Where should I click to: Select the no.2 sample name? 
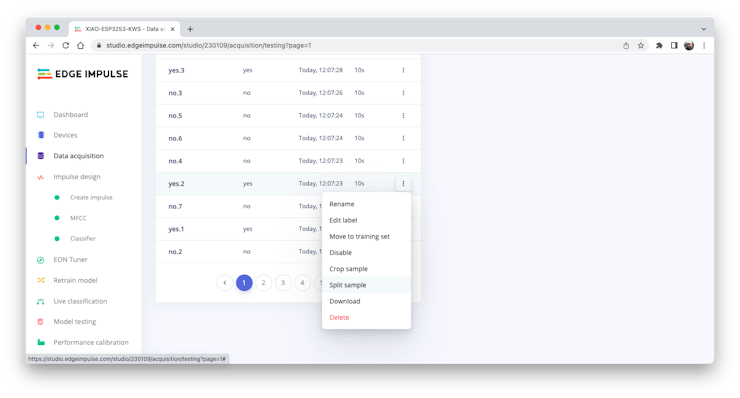coord(175,252)
